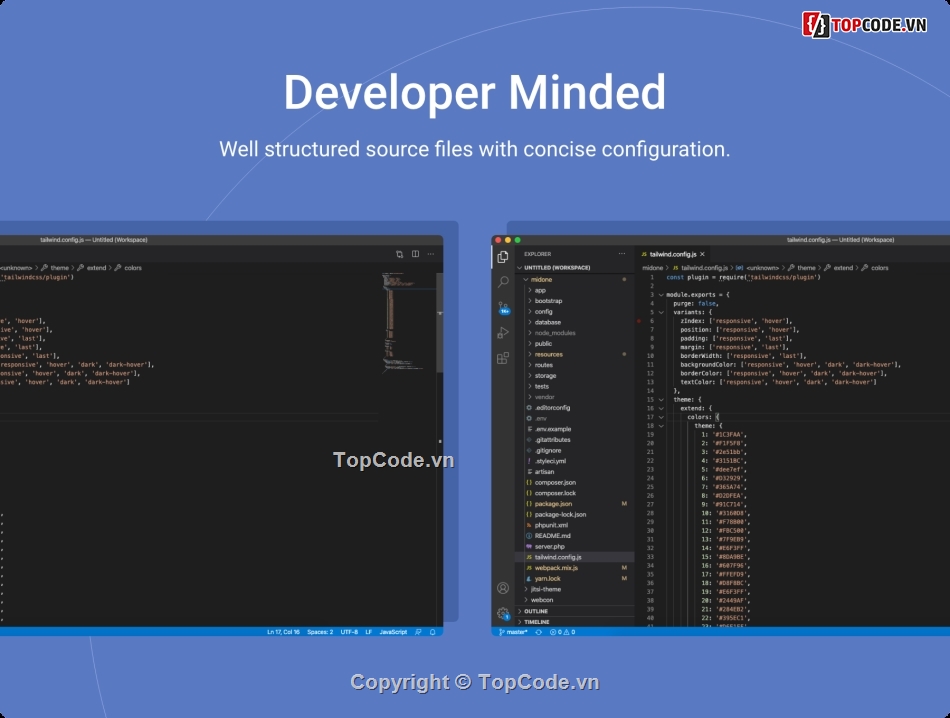Click the colors breadcrumb in the editor
The height and width of the screenshot is (718, 950).
click(x=881, y=267)
